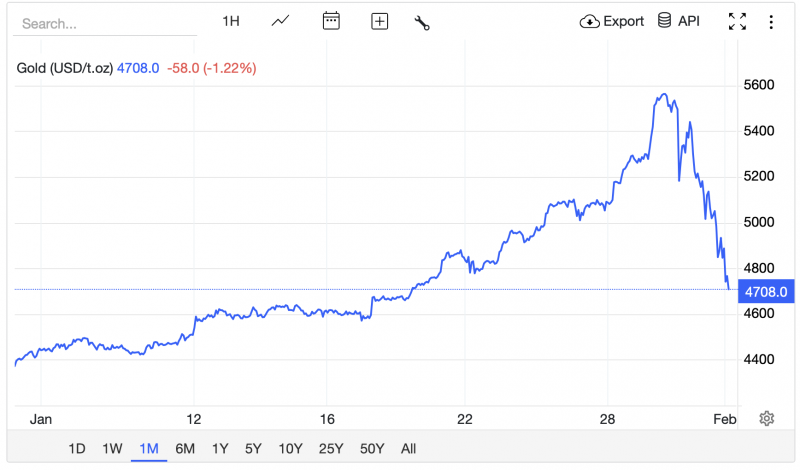This screenshot has height=470, width=800.
Task: Open the three-dot more options menu
Action: point(770,21)
